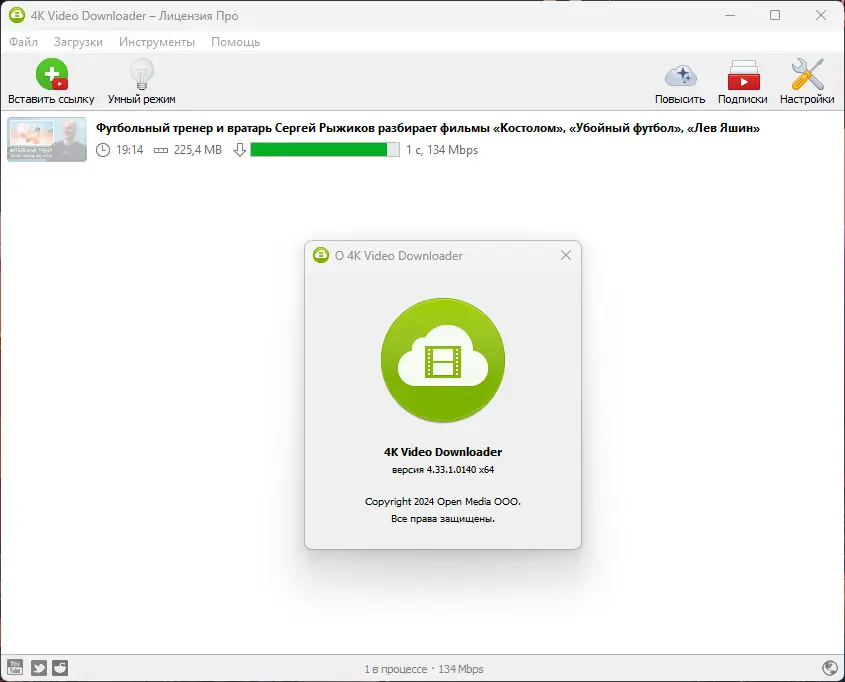Close the О 4K Video Downloader dialog
Screen dimensions: 845x682
[566, 255]
